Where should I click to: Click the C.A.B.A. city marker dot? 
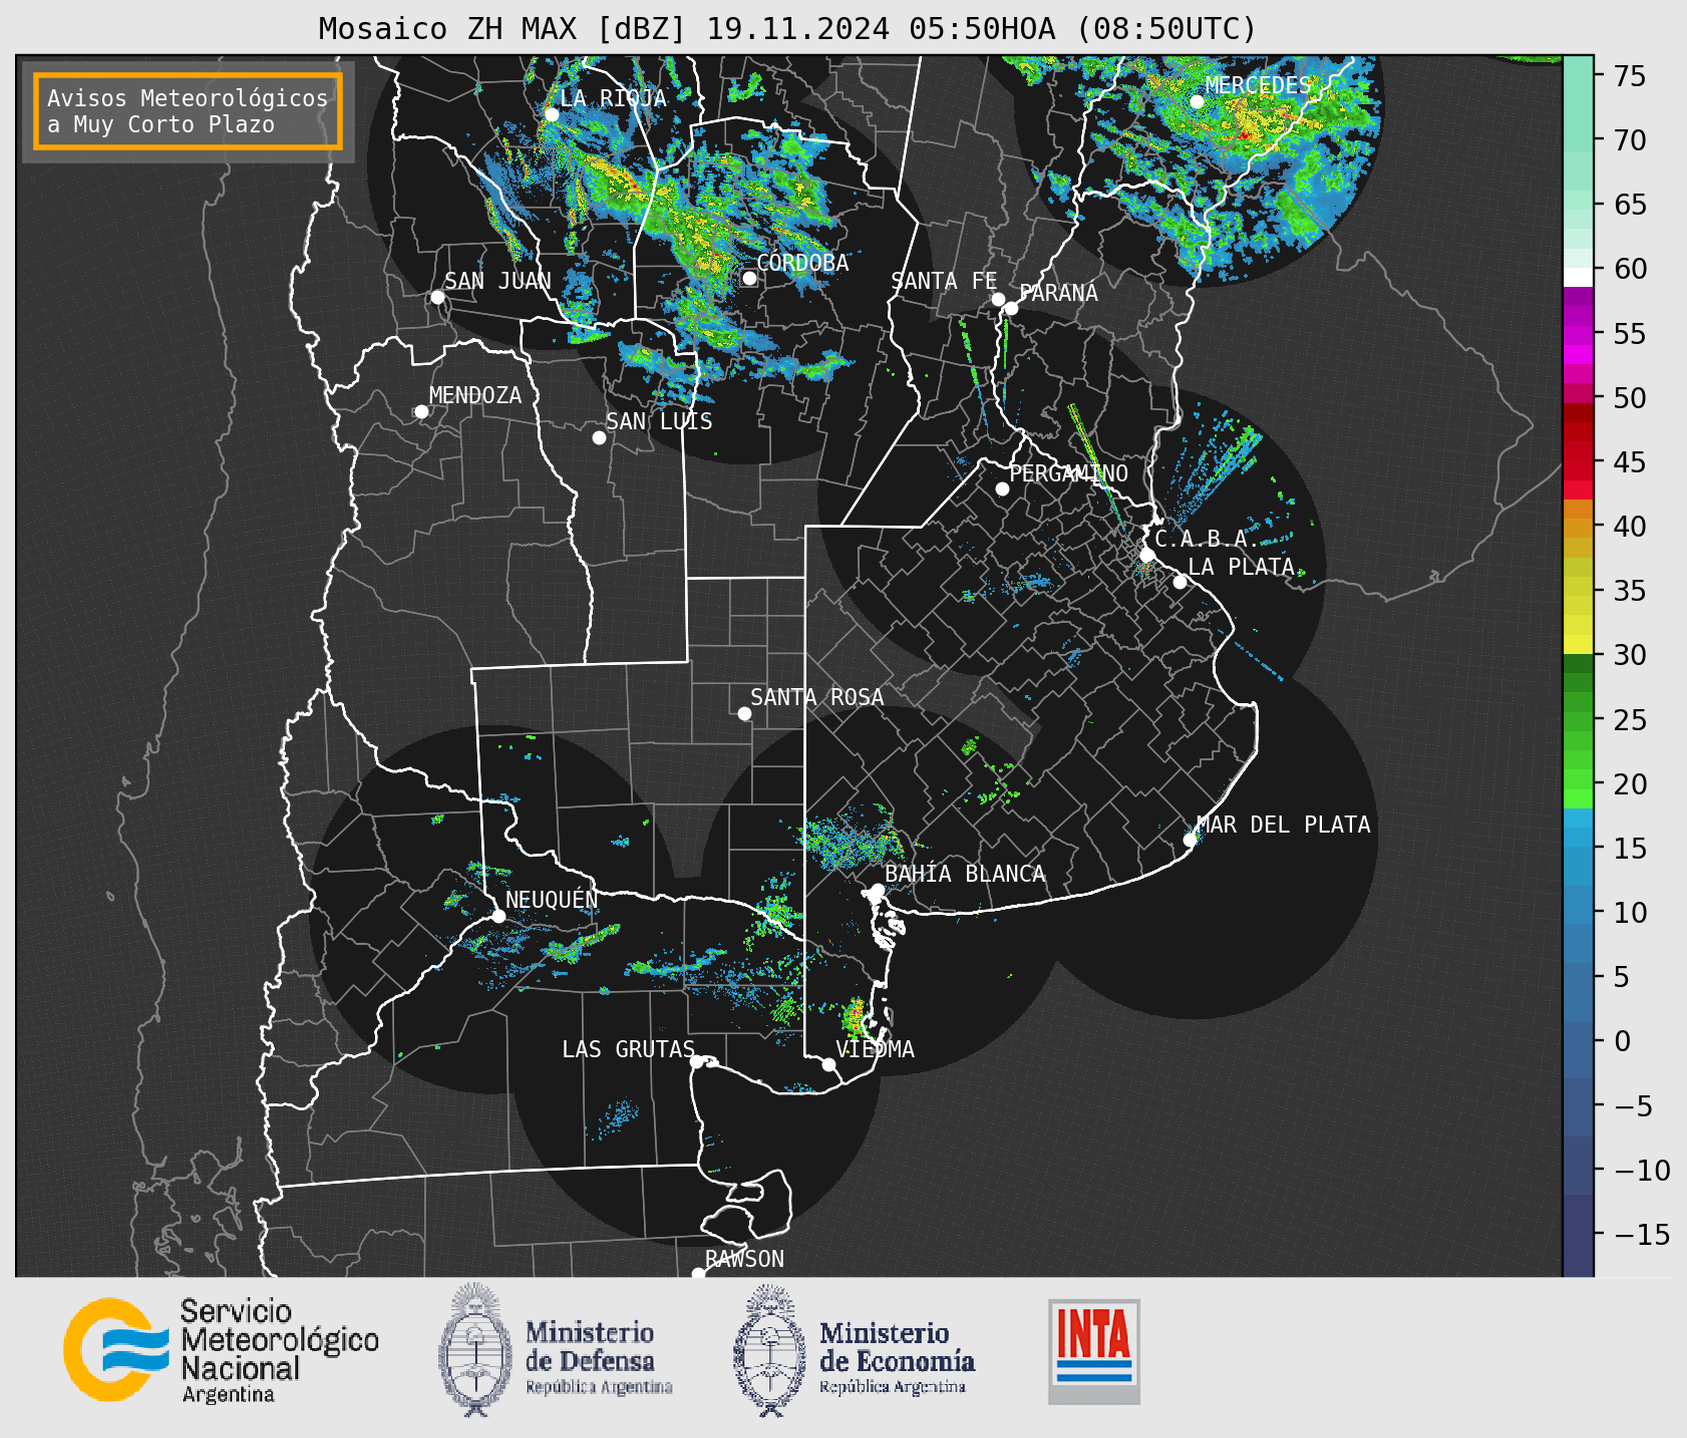(x=1148, y=554)
